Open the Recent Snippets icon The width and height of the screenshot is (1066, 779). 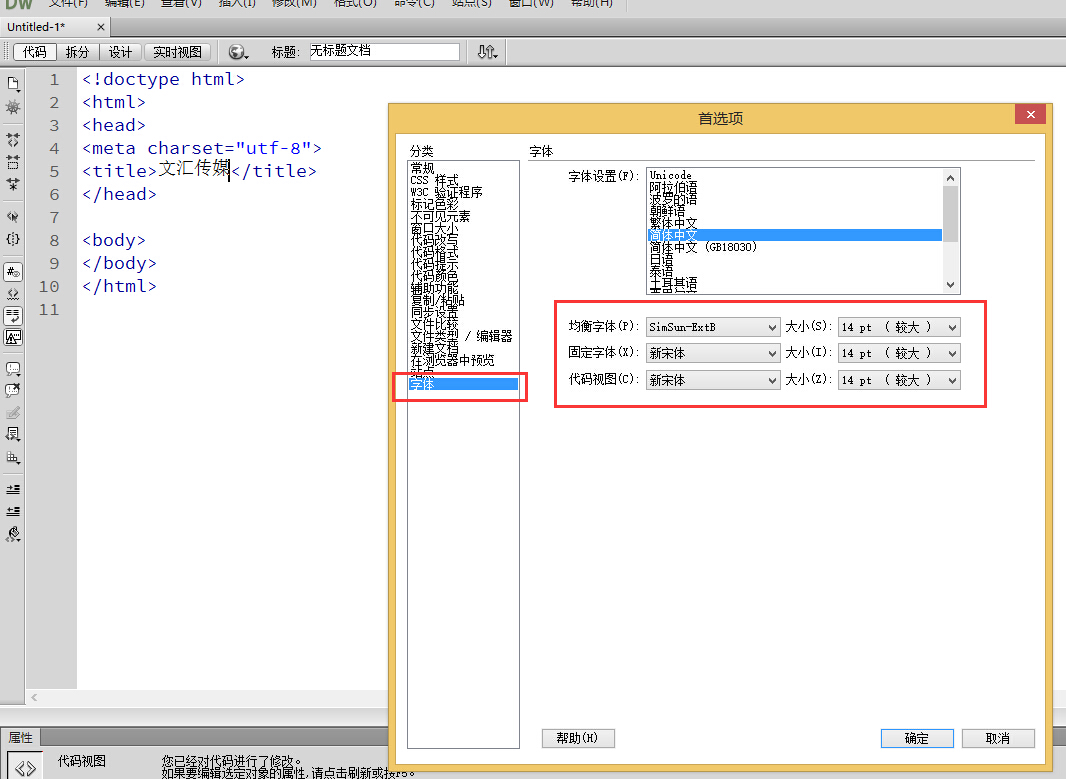tap(13, 434)
